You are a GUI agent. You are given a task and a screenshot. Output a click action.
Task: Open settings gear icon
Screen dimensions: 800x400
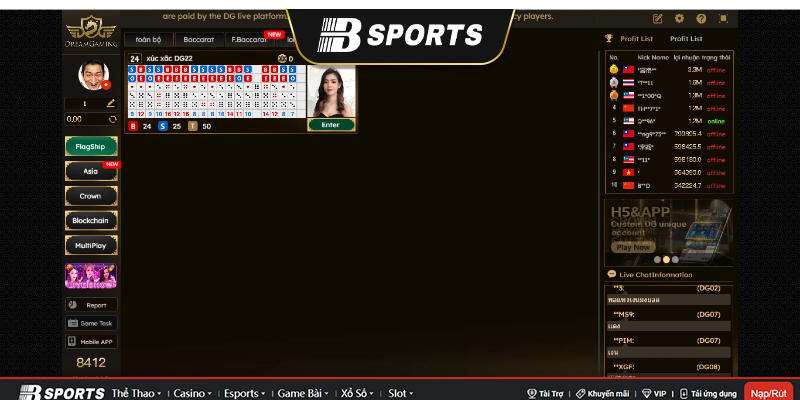[679, 19]
